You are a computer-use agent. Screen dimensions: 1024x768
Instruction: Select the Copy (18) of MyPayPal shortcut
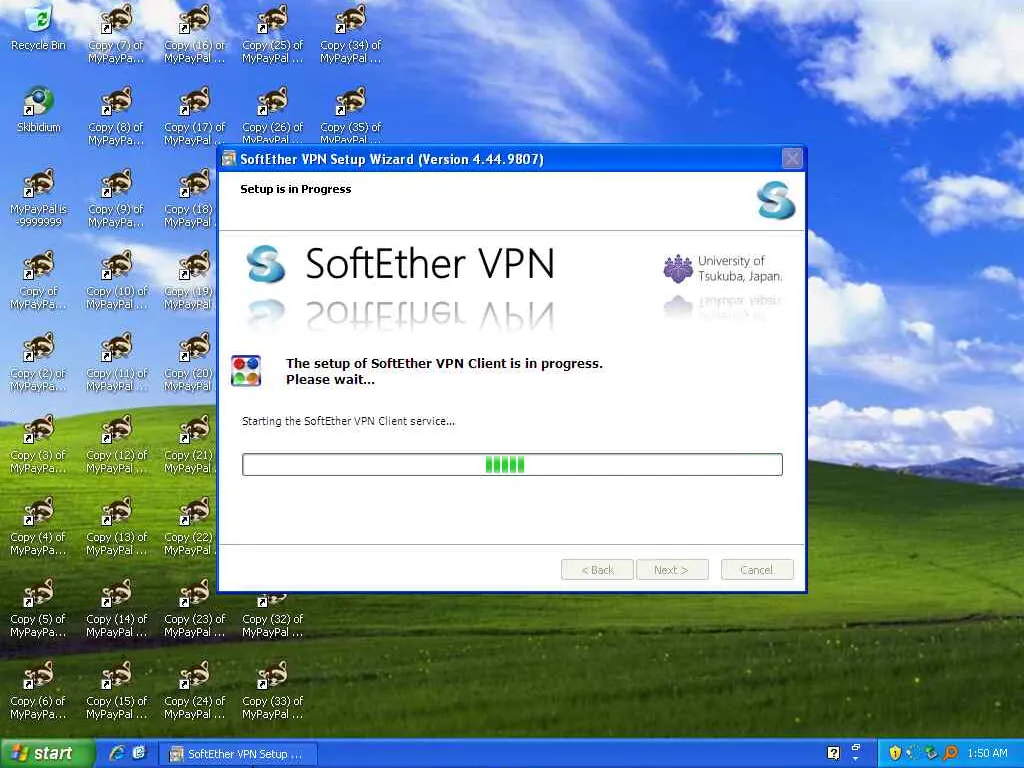pyautogui.click(x=190, y=198)
